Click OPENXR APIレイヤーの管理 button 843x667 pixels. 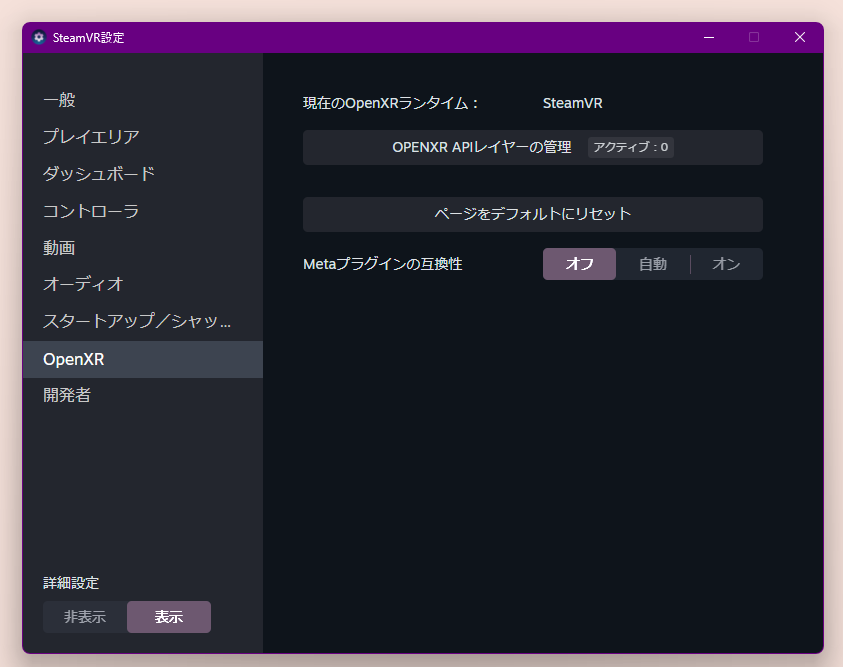pos(532,147)
